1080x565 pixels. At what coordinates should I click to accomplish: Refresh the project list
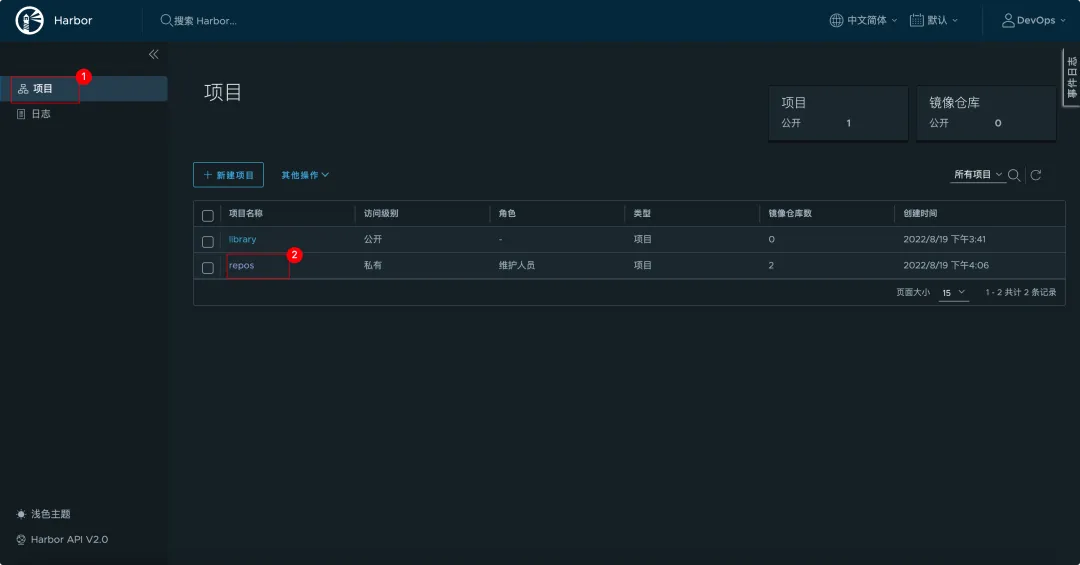point(1035,175)
